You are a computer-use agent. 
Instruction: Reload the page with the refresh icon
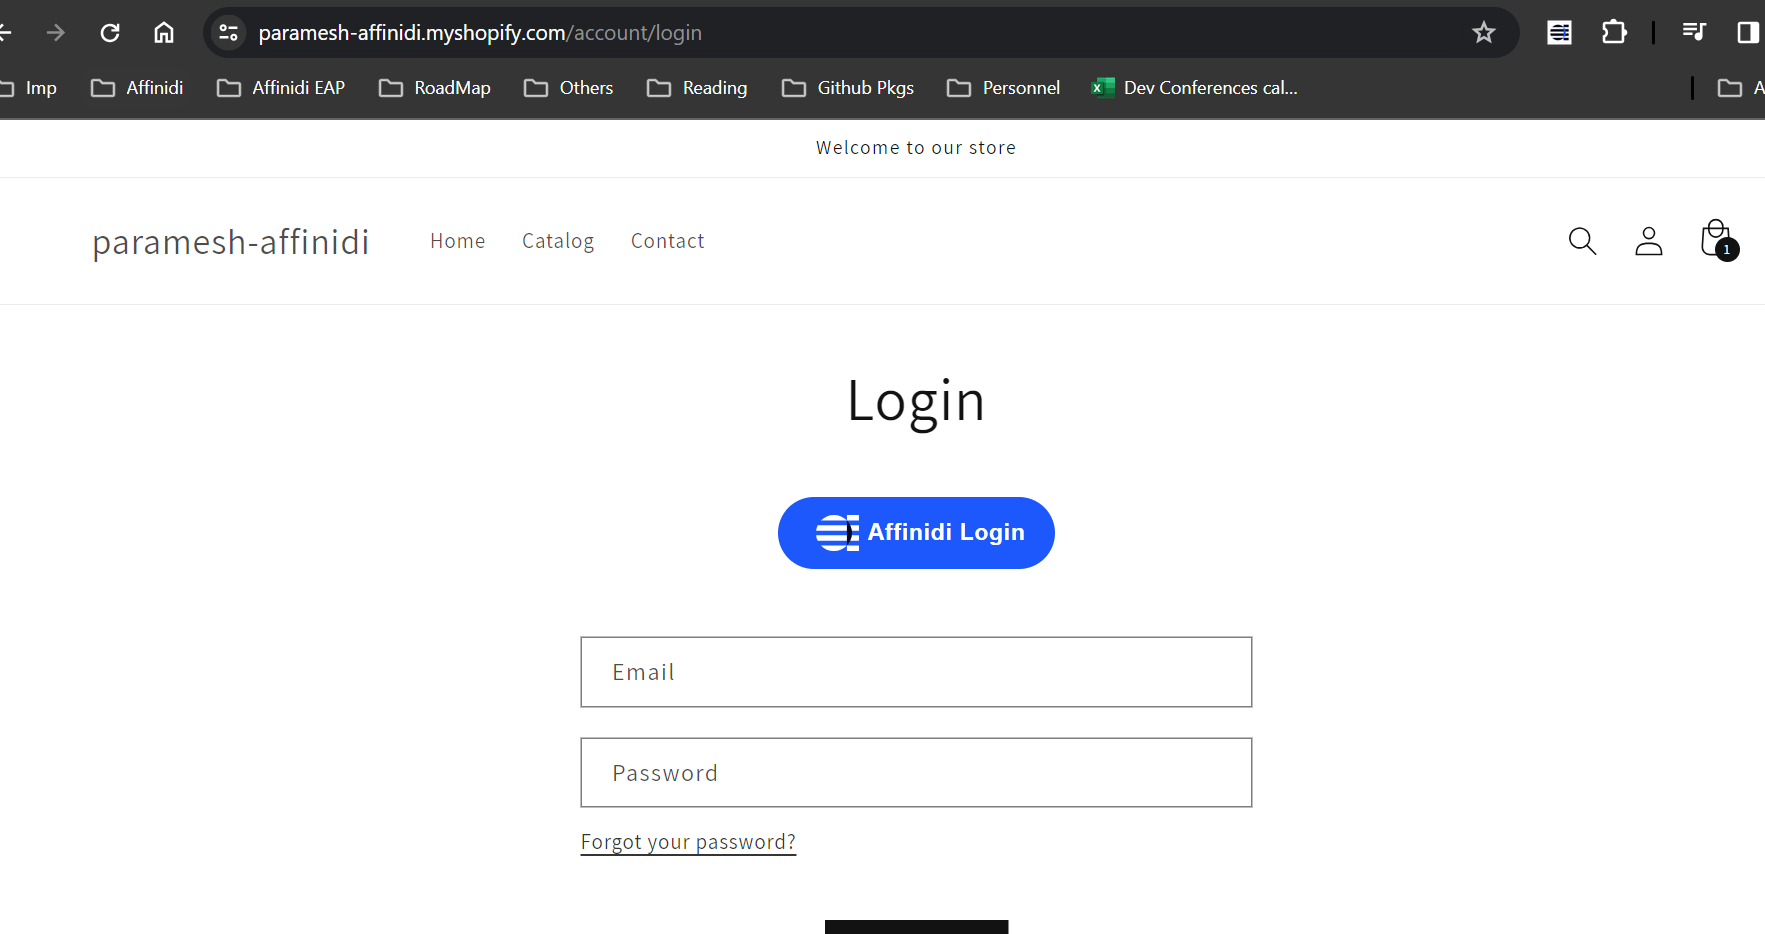[110, 33]
